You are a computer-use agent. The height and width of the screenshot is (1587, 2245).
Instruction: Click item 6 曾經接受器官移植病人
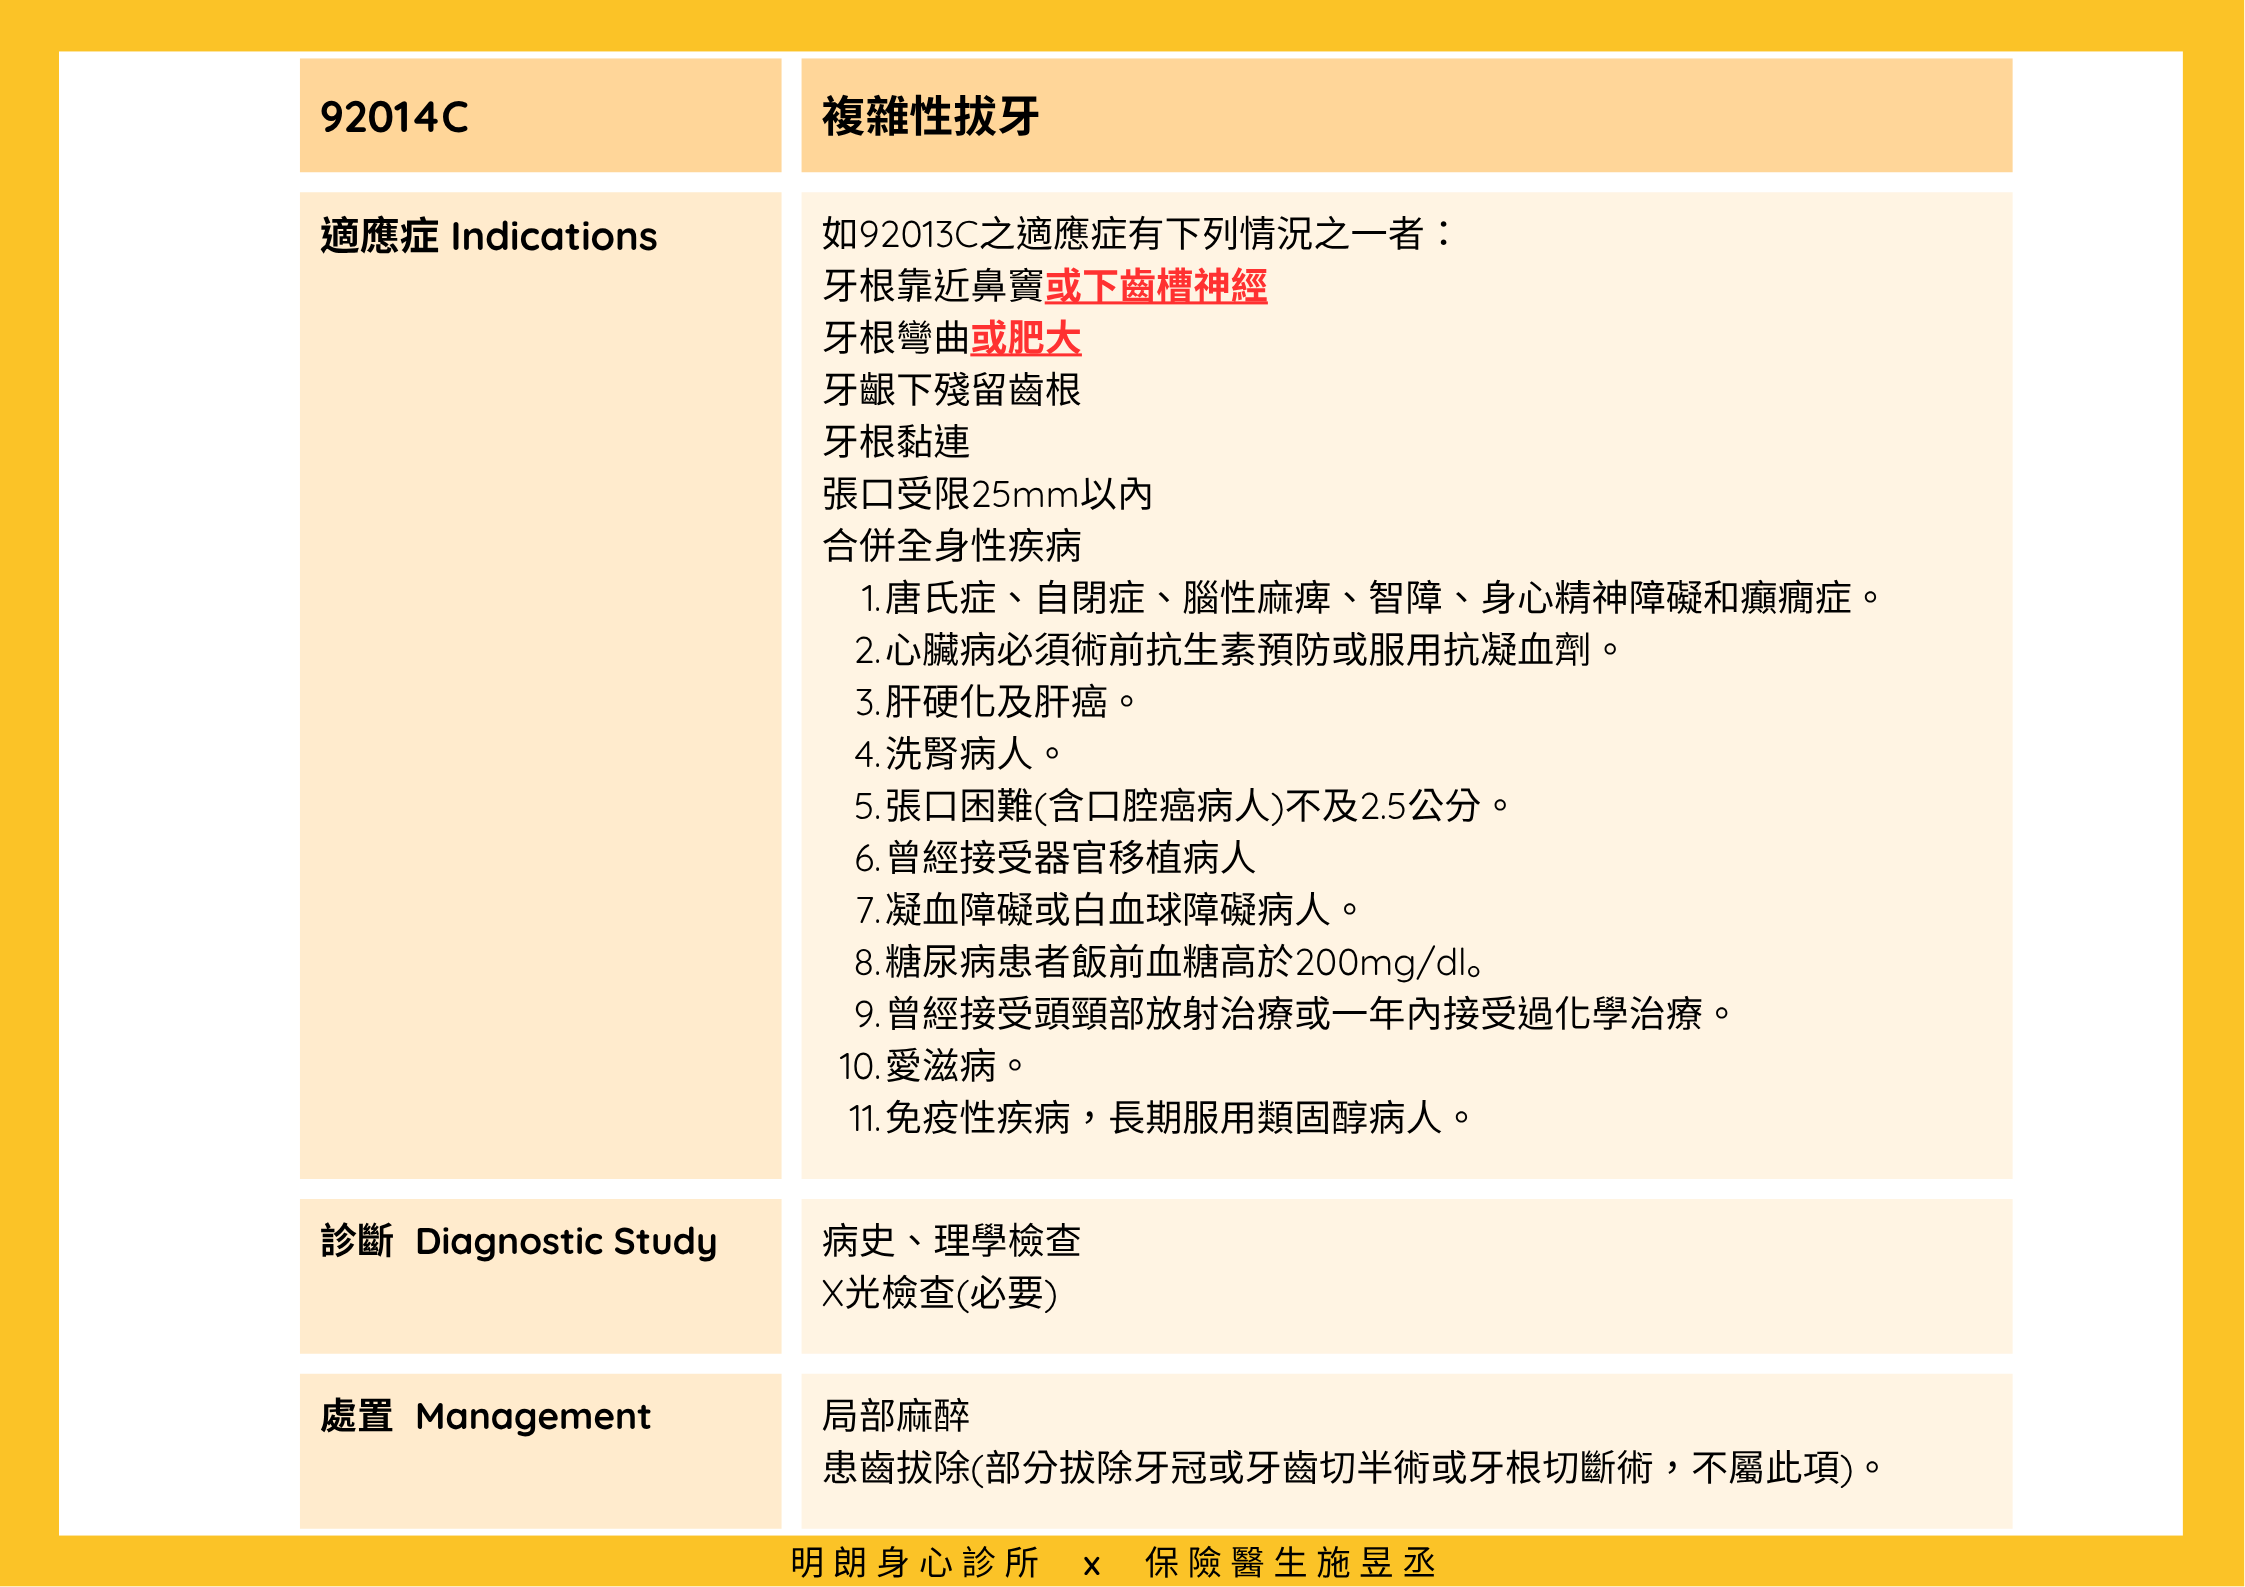pyautogui.click(x=1055, y=858)
